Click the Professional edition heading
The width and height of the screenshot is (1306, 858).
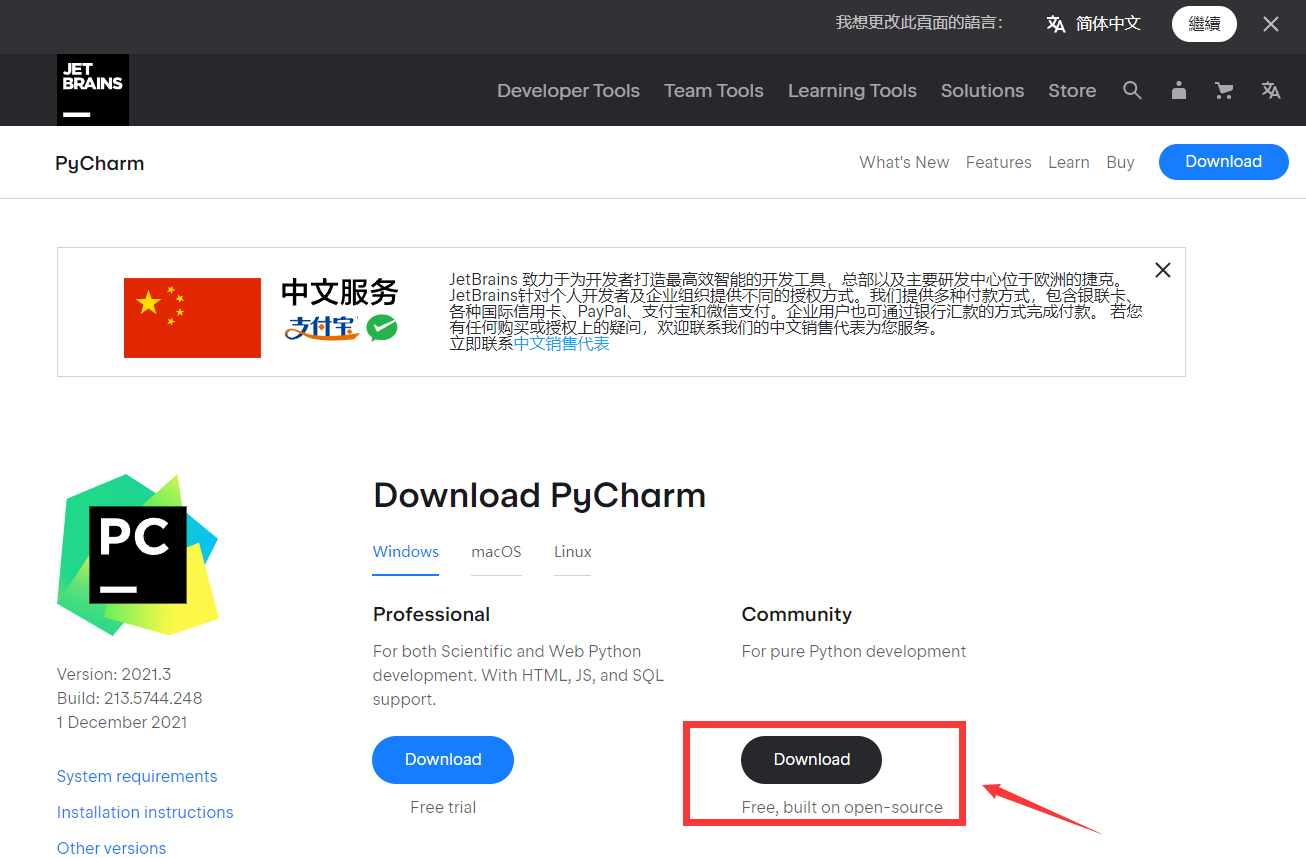point(431,614)
